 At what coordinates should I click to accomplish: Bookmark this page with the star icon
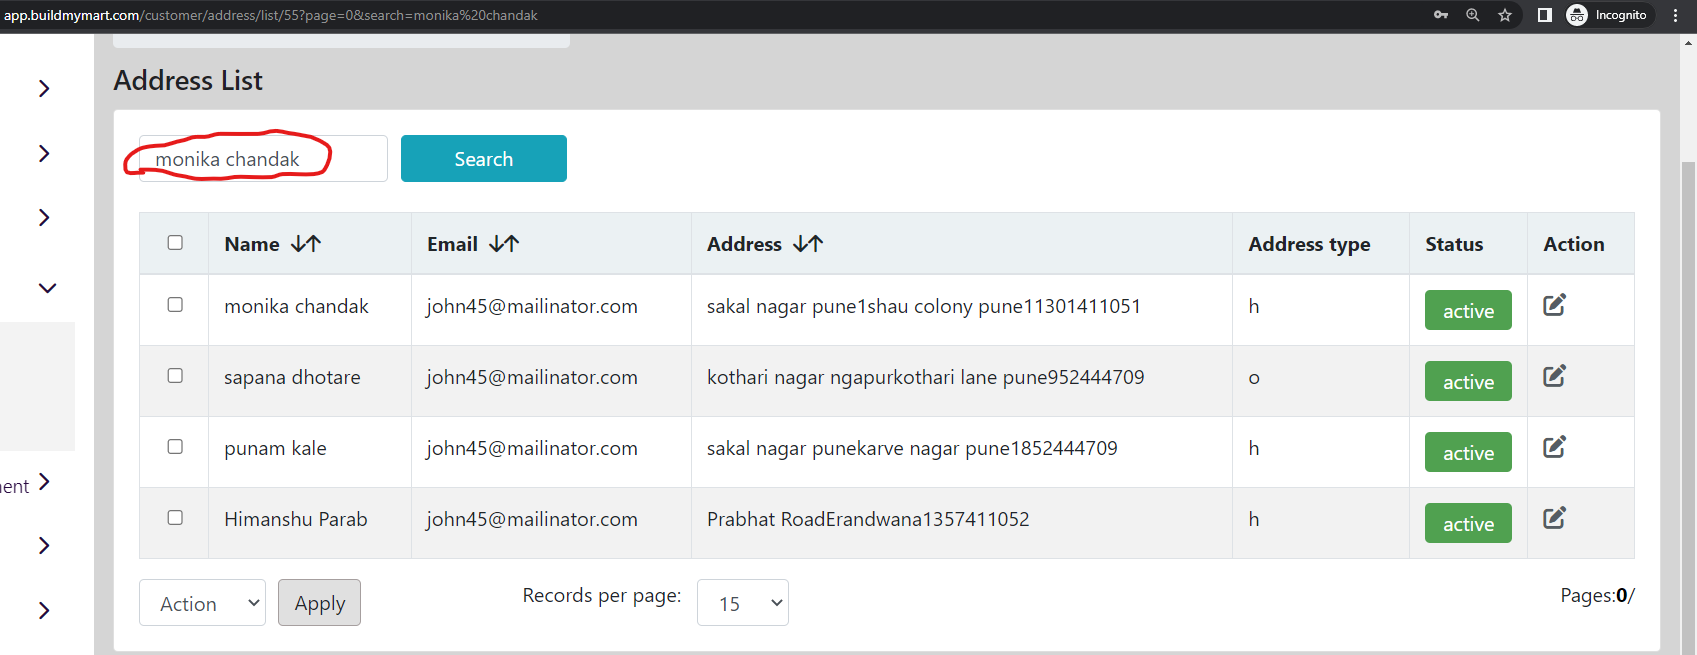pos(1505,15)
